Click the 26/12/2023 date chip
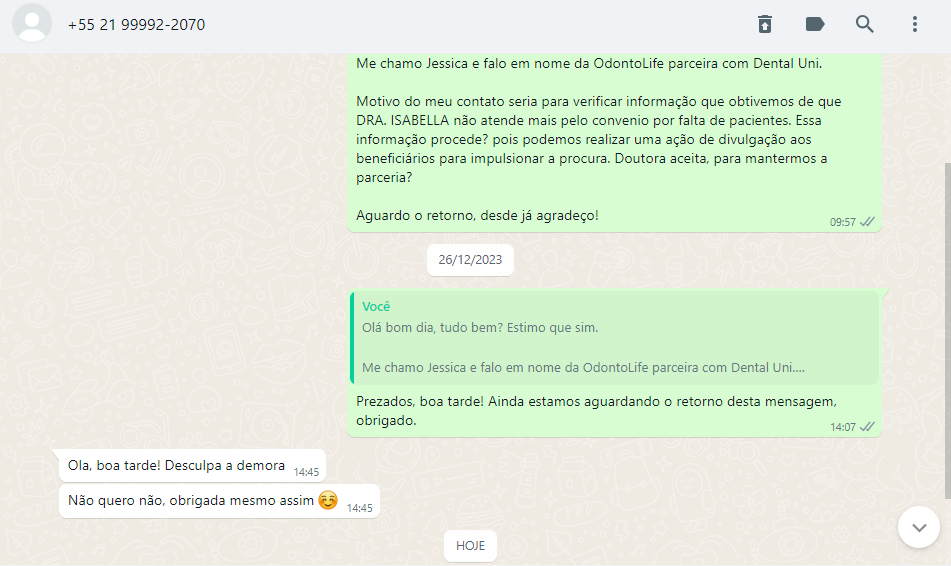The image size is (951, 566). [x=470, y=260]
